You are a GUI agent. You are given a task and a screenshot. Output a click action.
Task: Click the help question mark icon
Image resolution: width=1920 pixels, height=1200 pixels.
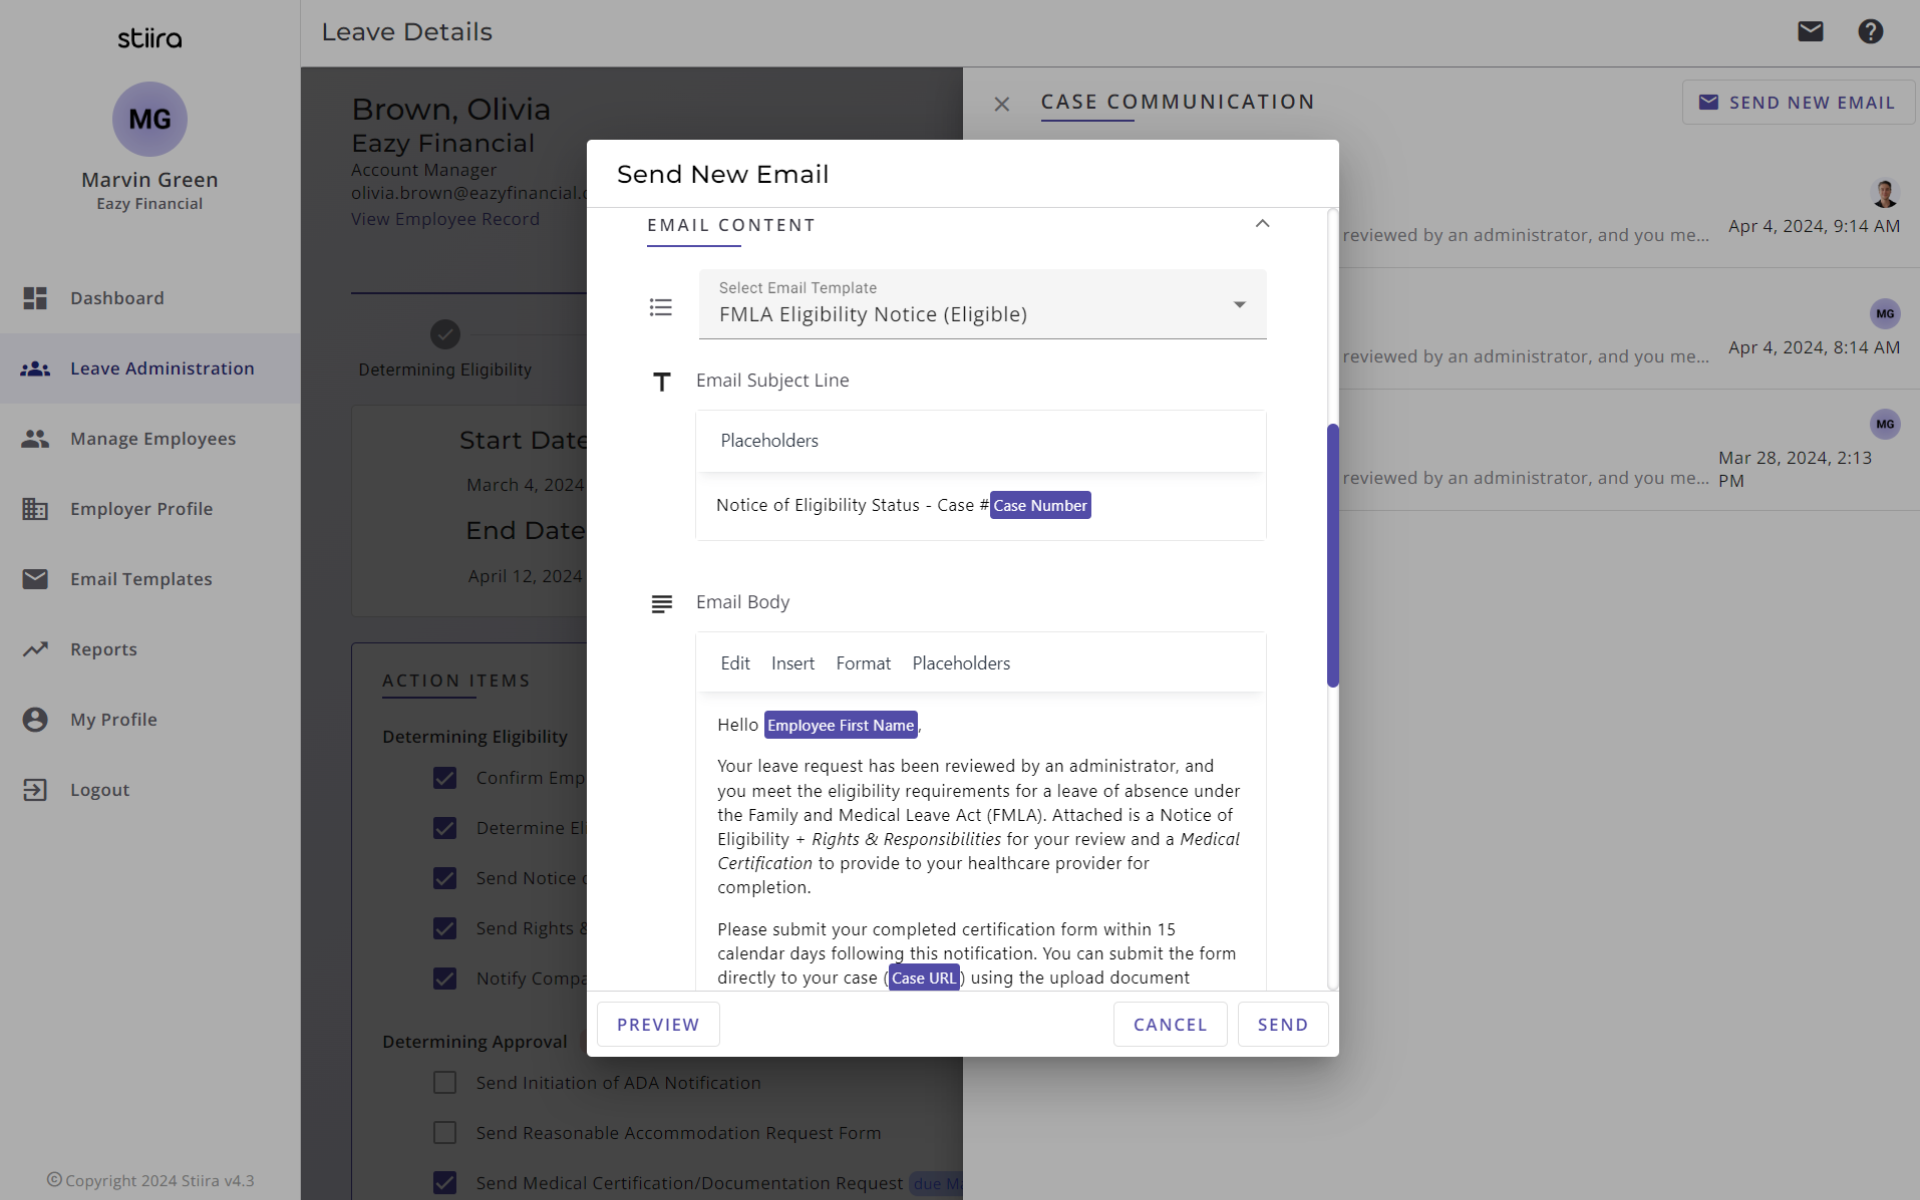tap(1870, 31)
